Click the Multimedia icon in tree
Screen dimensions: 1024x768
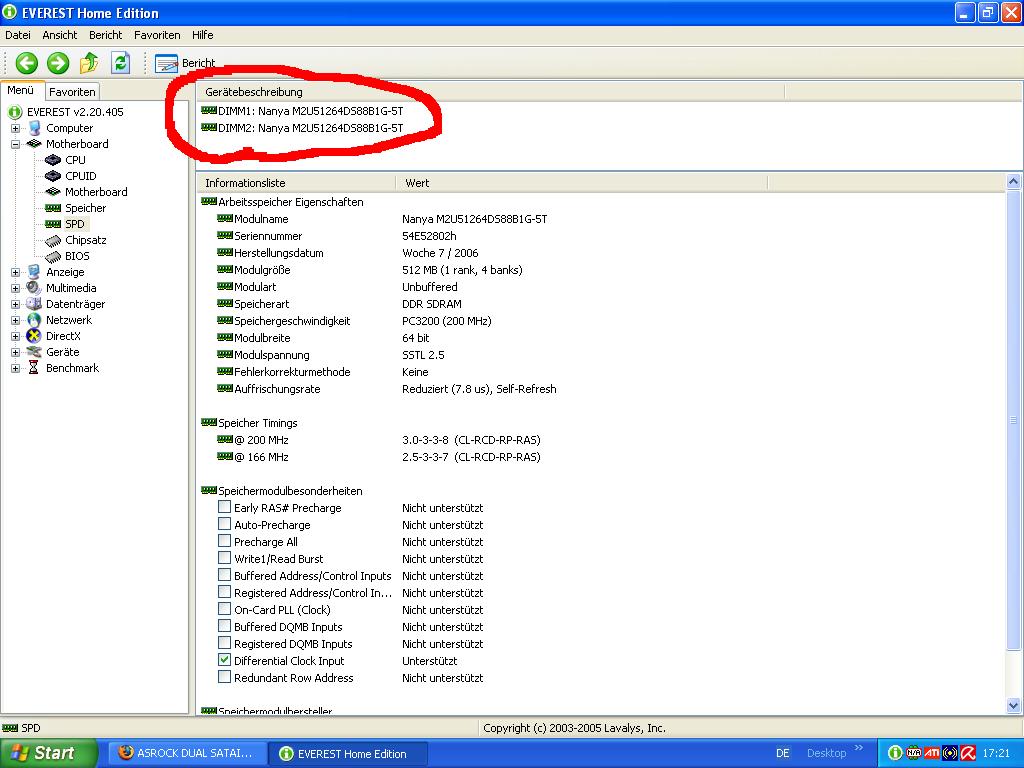point(34,288)
